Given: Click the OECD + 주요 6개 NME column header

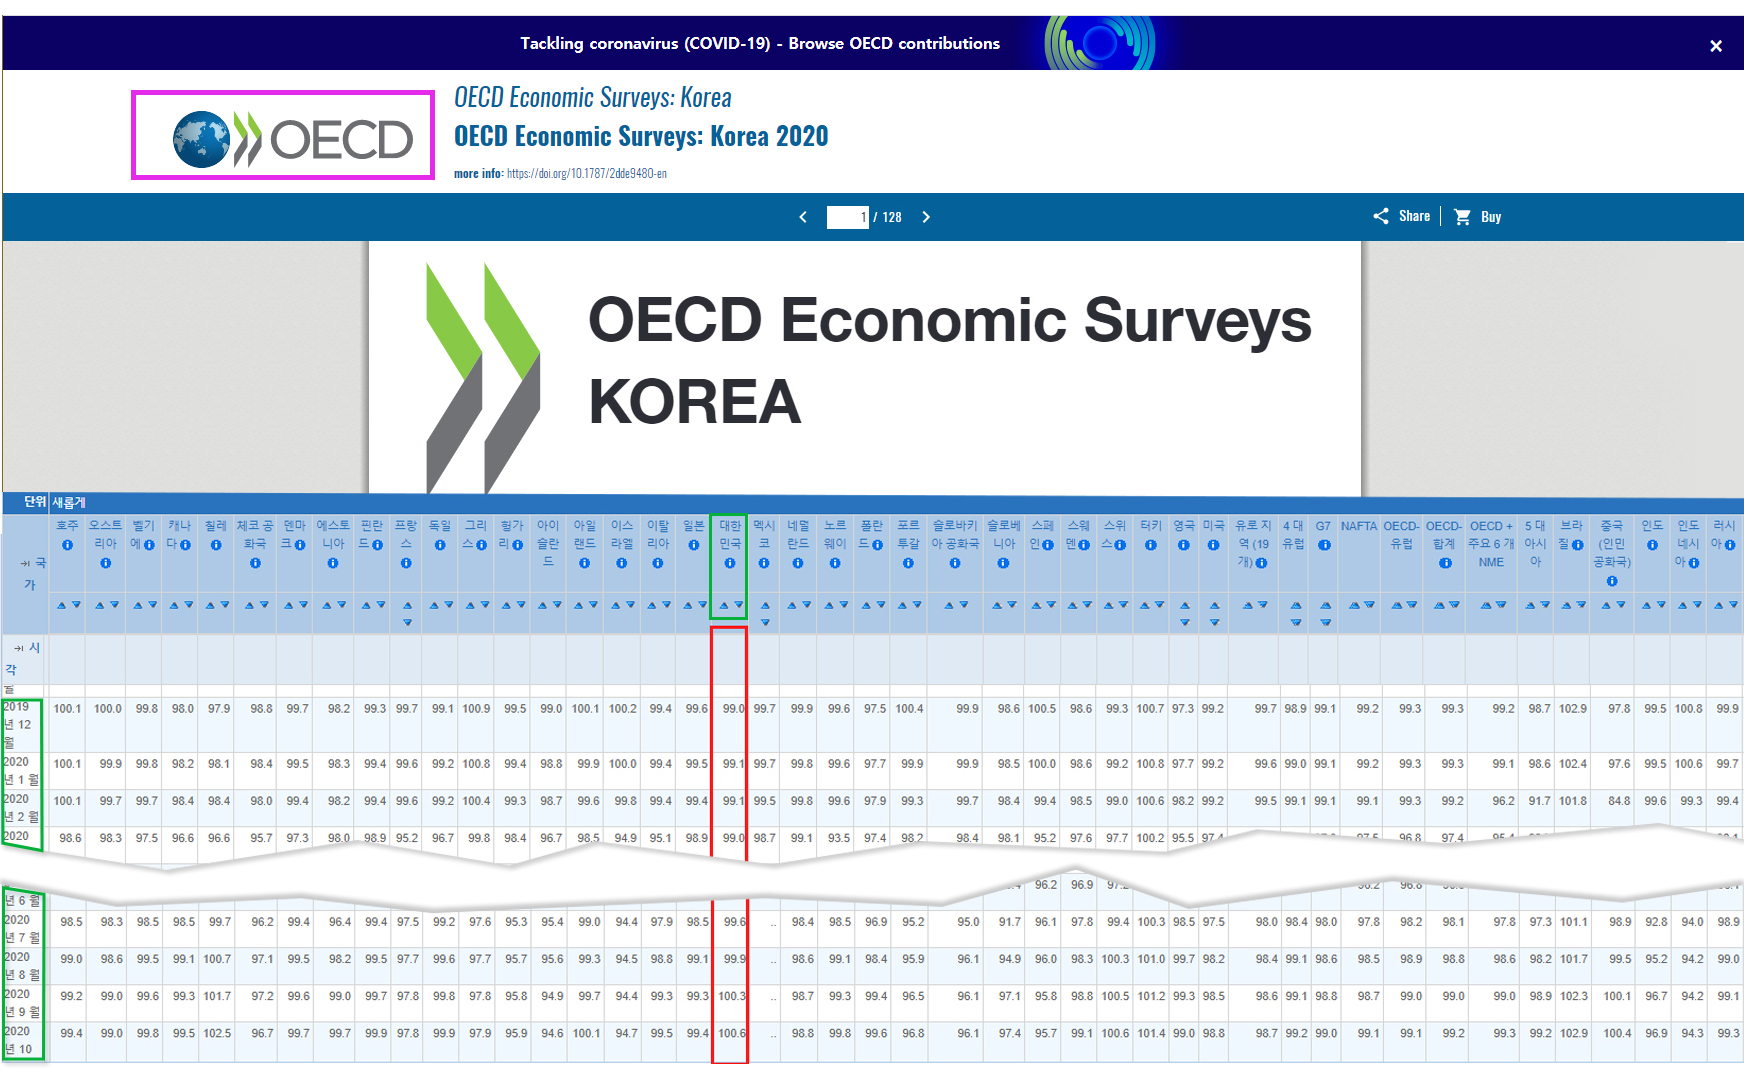Looking at the screenshot, I should point(1491,544).
